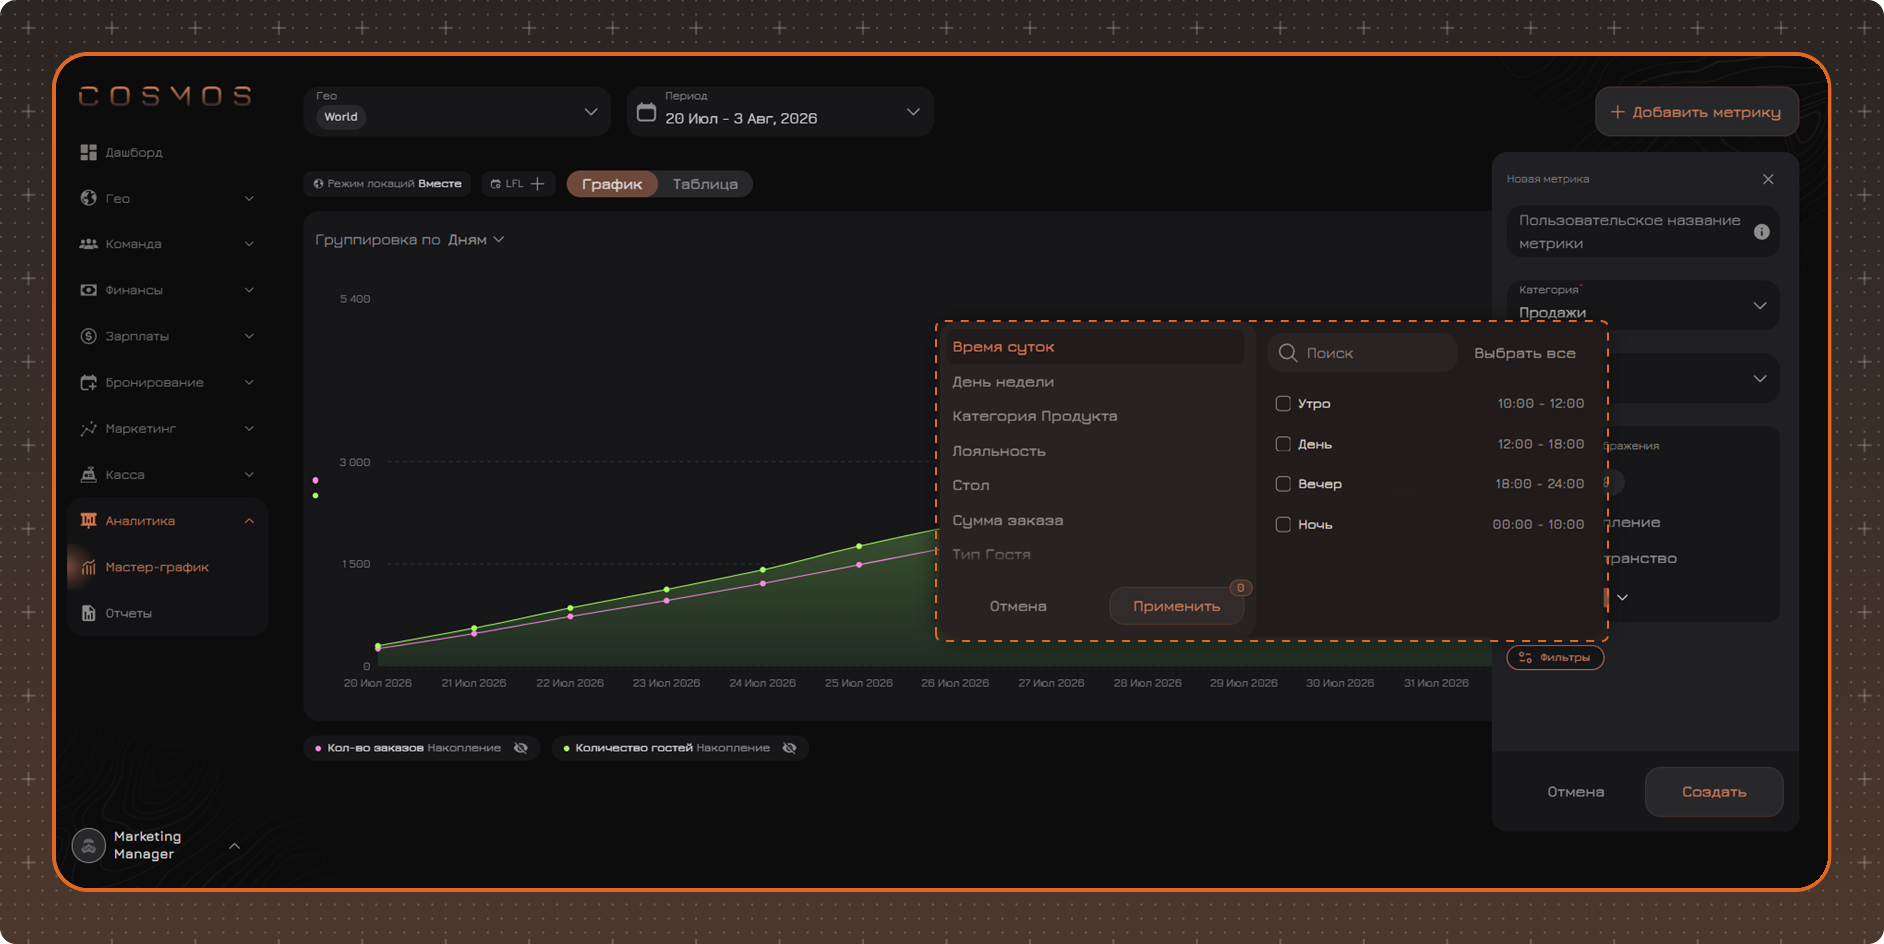
Task: Open the Категория Продажи dropdown
Action: pos(1643,305)
